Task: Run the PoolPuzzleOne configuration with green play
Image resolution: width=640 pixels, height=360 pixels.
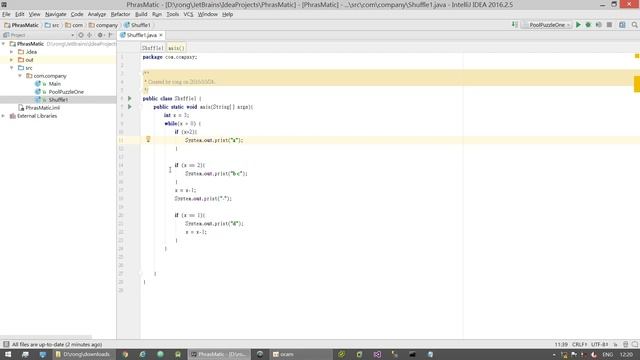Action: (578, 25)
